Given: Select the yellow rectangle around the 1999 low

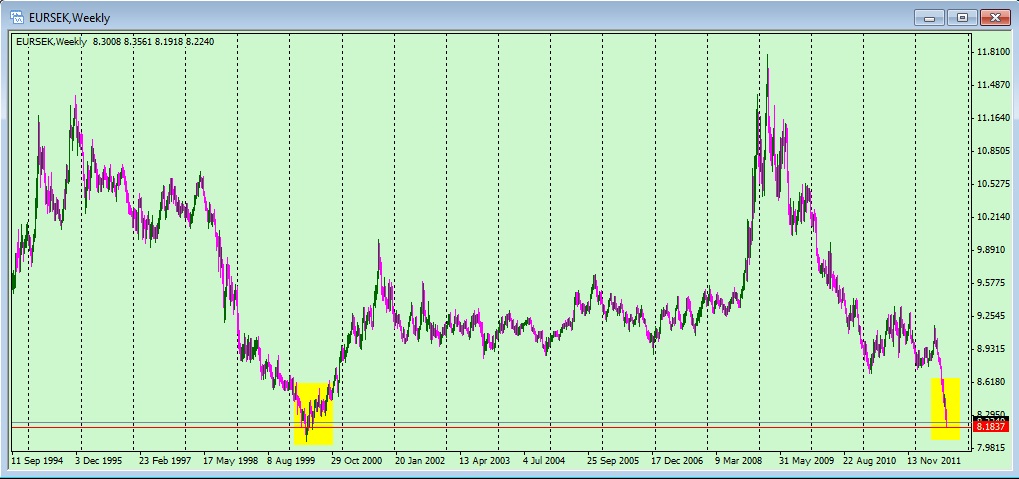Looking at the screenshot, I should [313, 413].
